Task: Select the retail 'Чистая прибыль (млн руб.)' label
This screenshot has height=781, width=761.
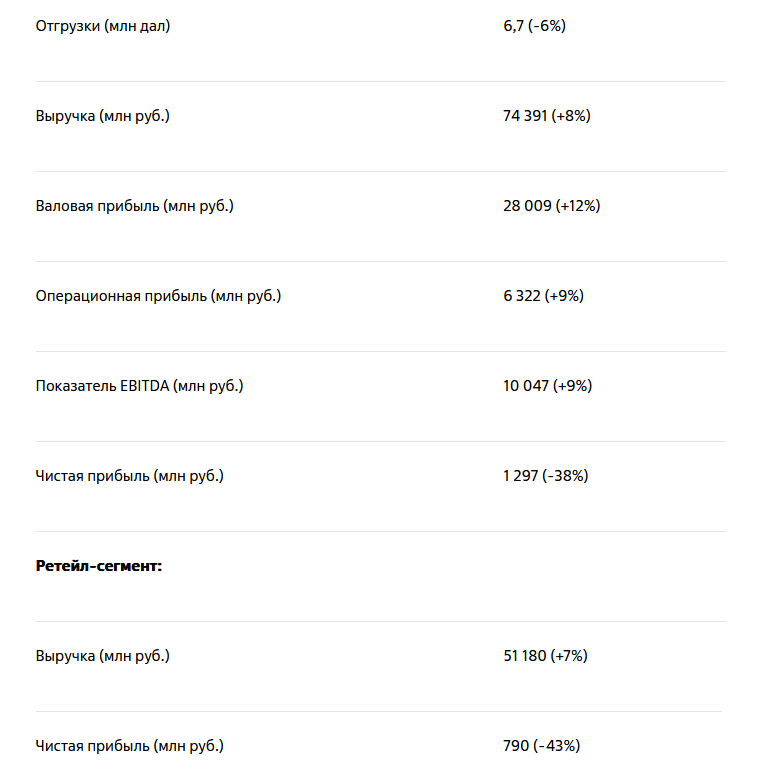Action: pyautogui.click(x=129, y=747)
